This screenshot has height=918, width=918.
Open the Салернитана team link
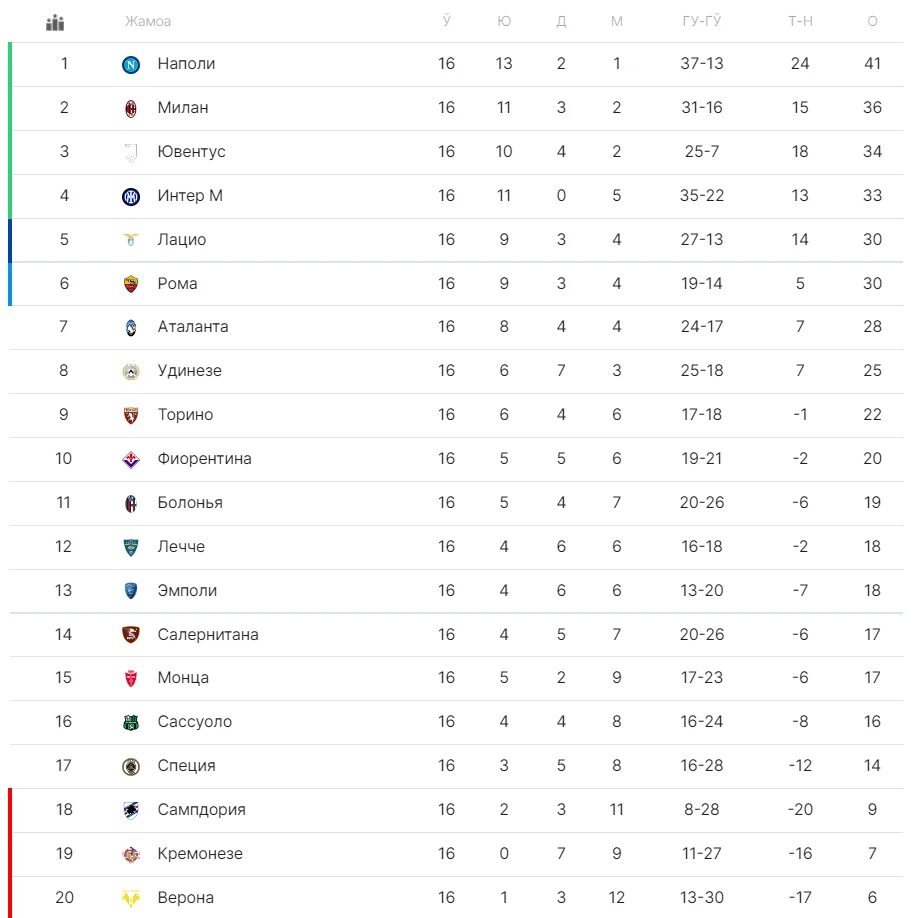click(x=208, y=635)
